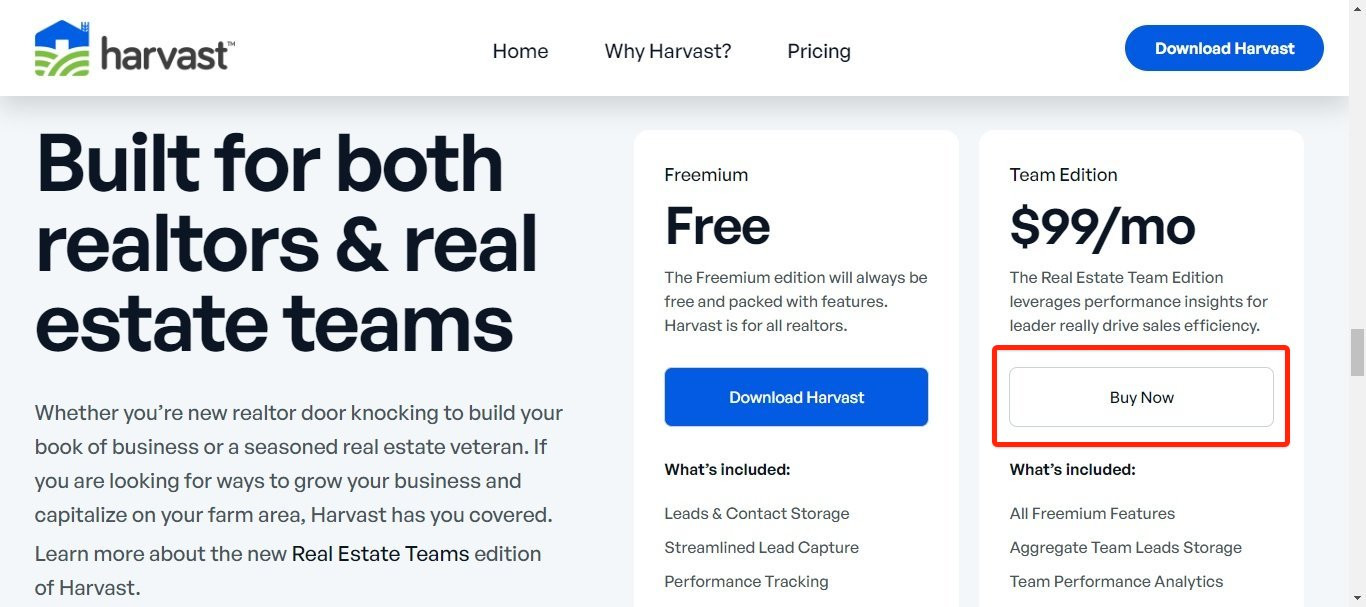This screenshot has width=1366, height=607.
Task: Click the Free price heading
Action: pyautogui.click(x=717, y=226)
